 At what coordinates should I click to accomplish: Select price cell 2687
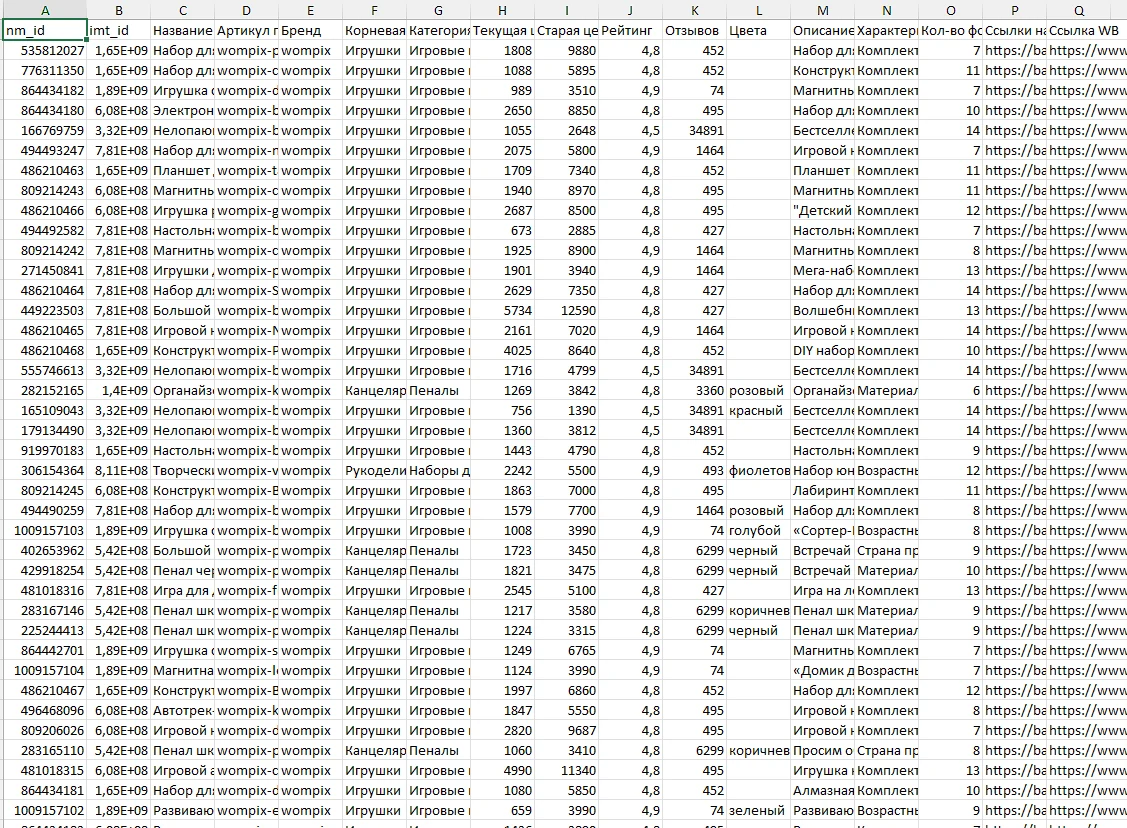tap(502, 211)
